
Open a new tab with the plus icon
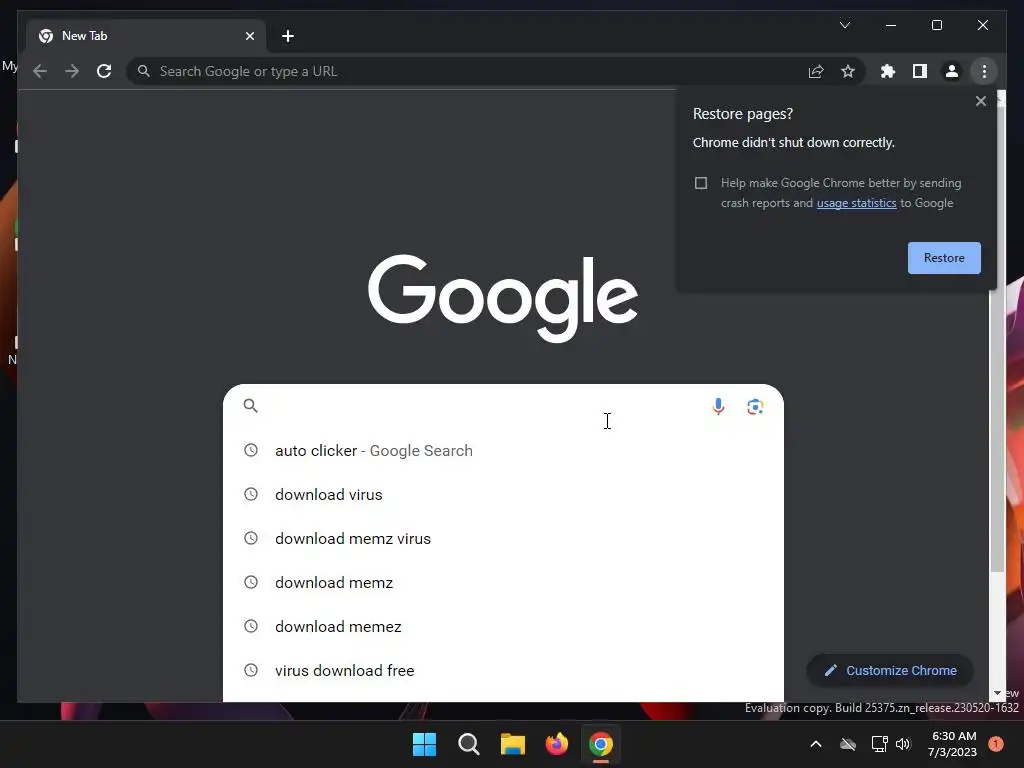288,36
